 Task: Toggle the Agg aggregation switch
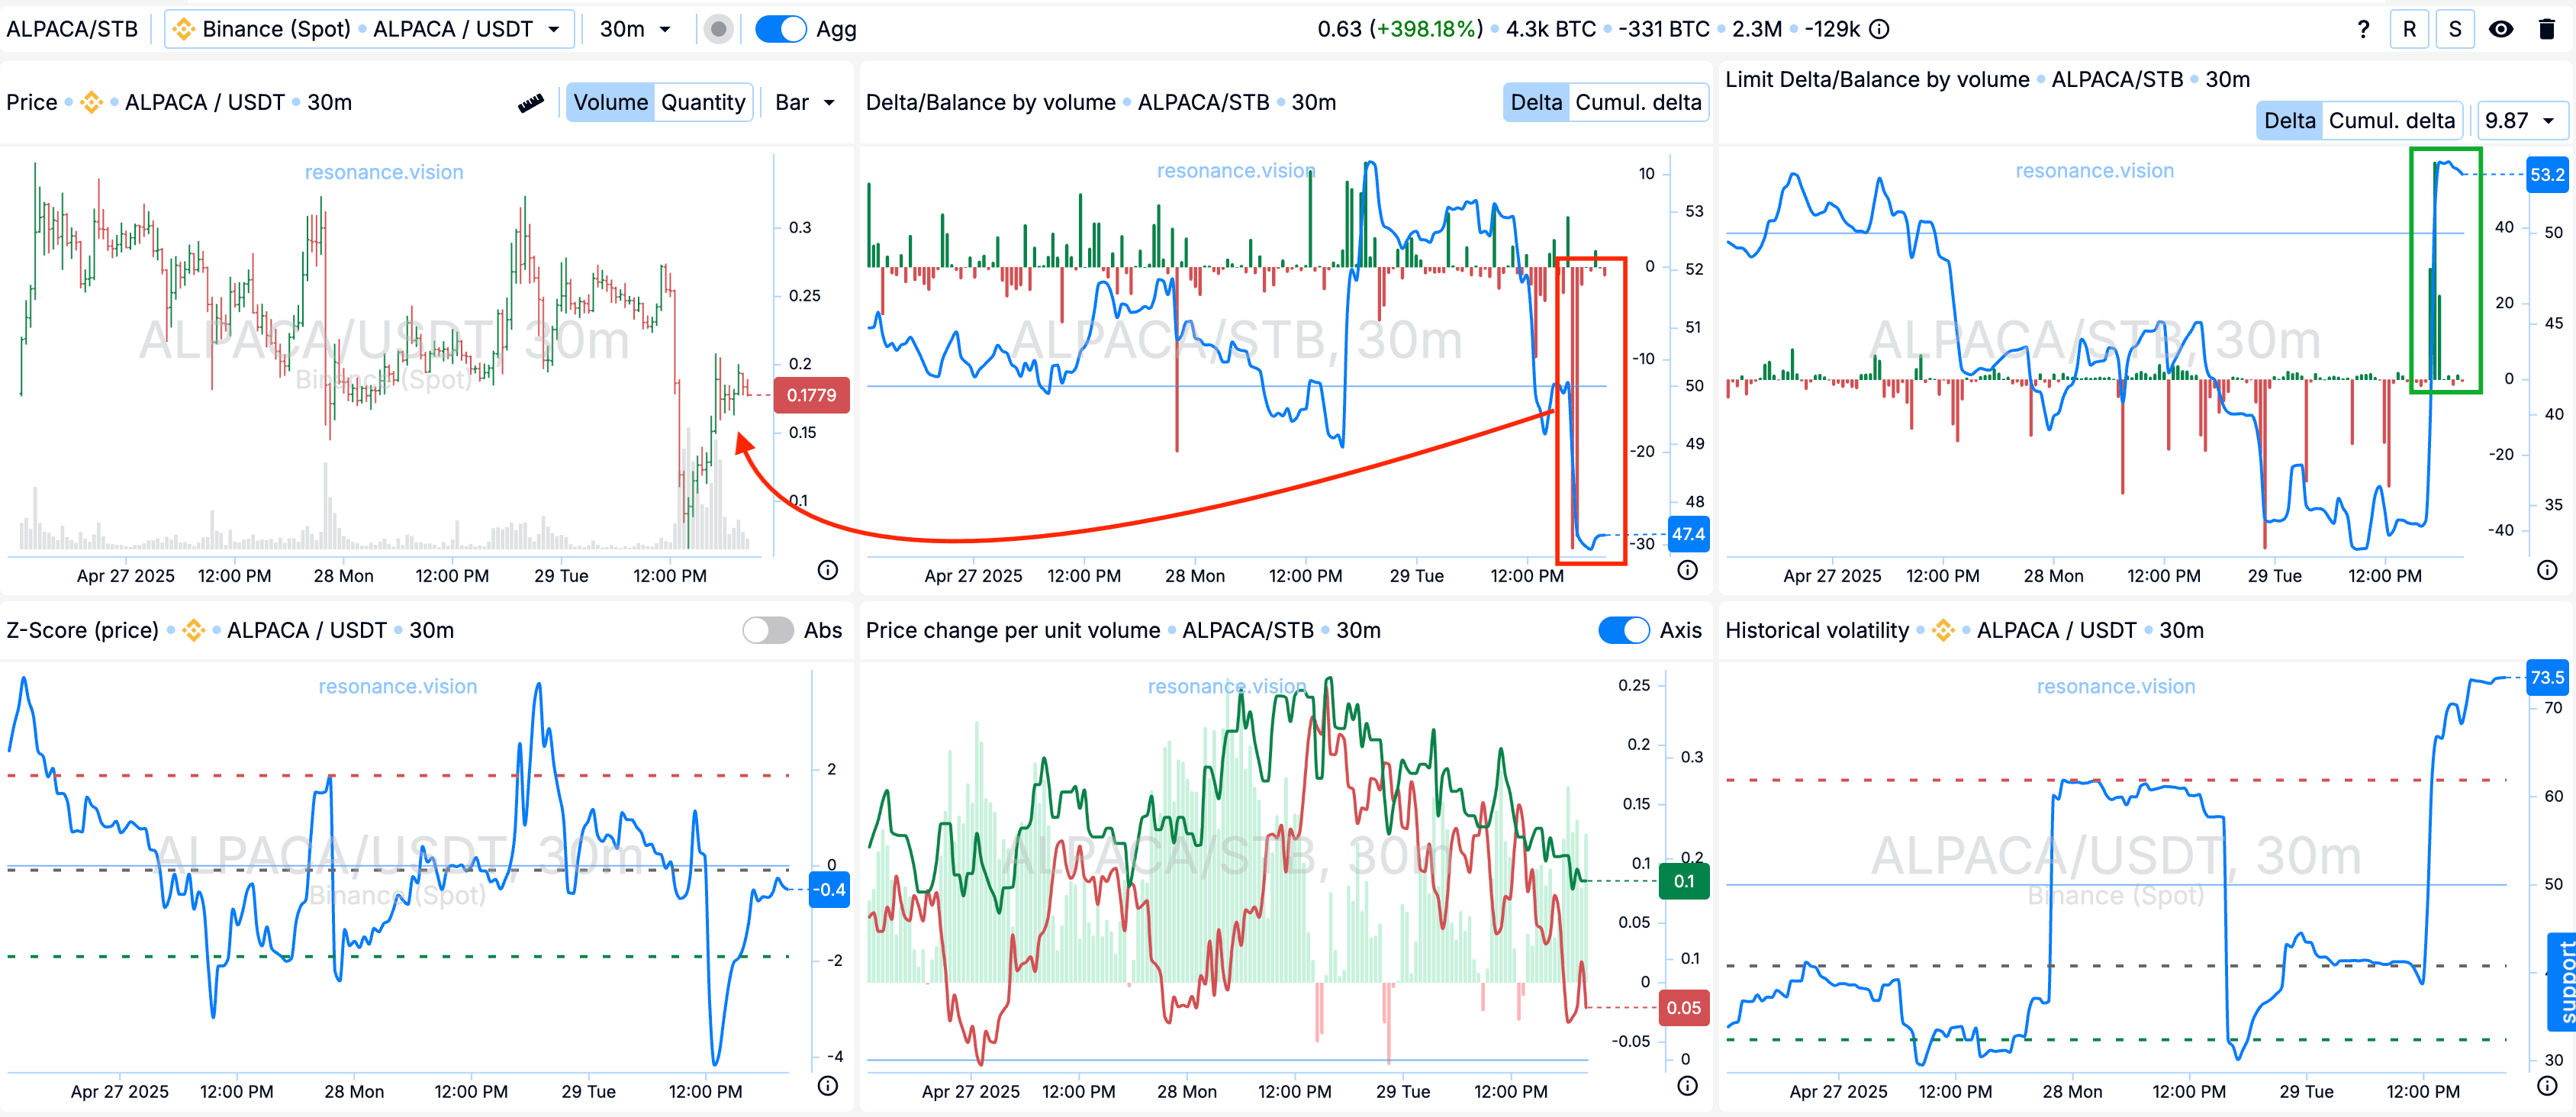[780, 29]
